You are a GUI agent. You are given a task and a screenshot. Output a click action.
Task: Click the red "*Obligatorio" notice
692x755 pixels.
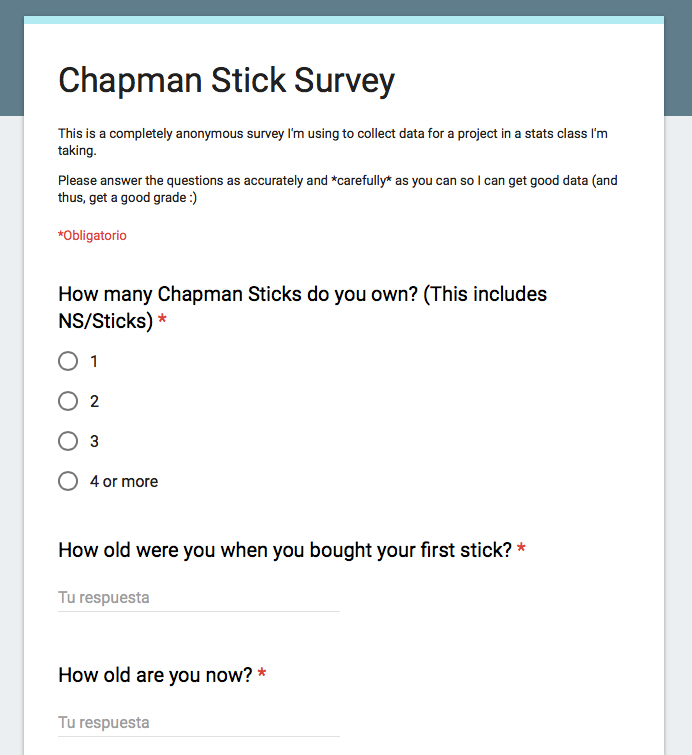point(92,236)
